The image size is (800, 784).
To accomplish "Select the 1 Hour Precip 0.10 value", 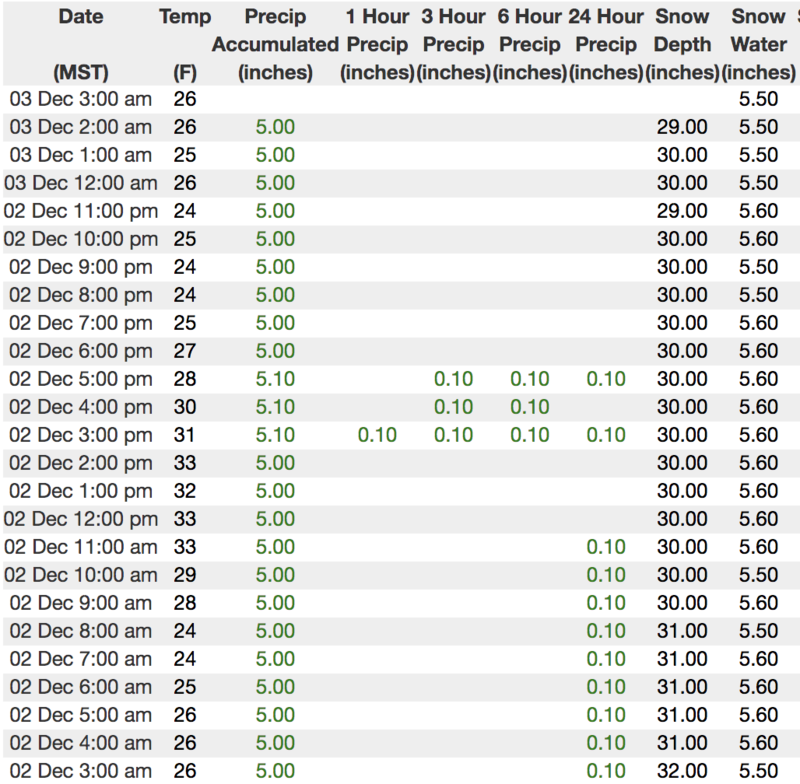I will tap(378, 435).
